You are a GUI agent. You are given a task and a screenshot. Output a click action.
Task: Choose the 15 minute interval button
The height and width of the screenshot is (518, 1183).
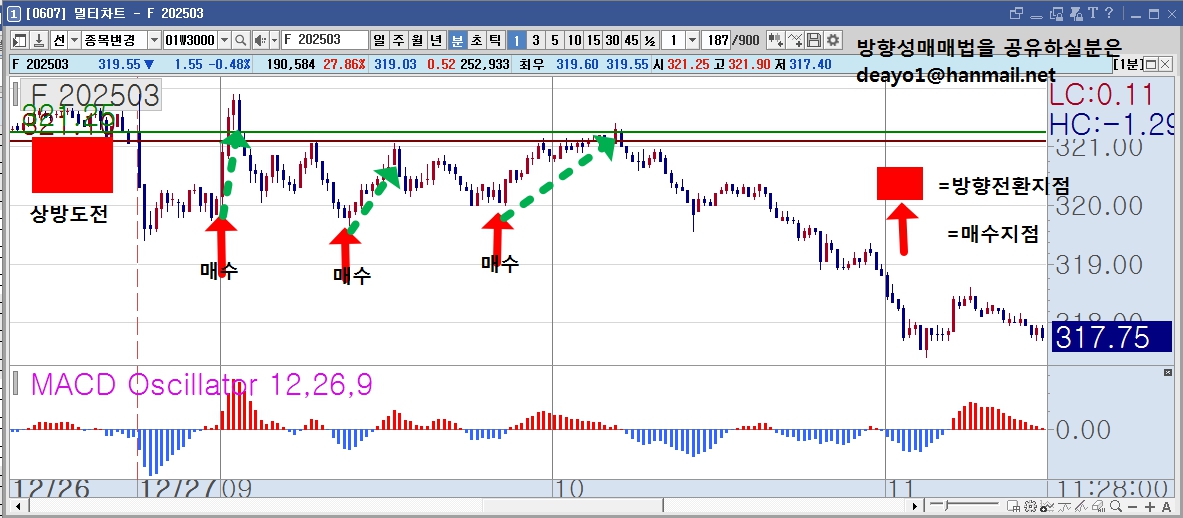(593, 40)
